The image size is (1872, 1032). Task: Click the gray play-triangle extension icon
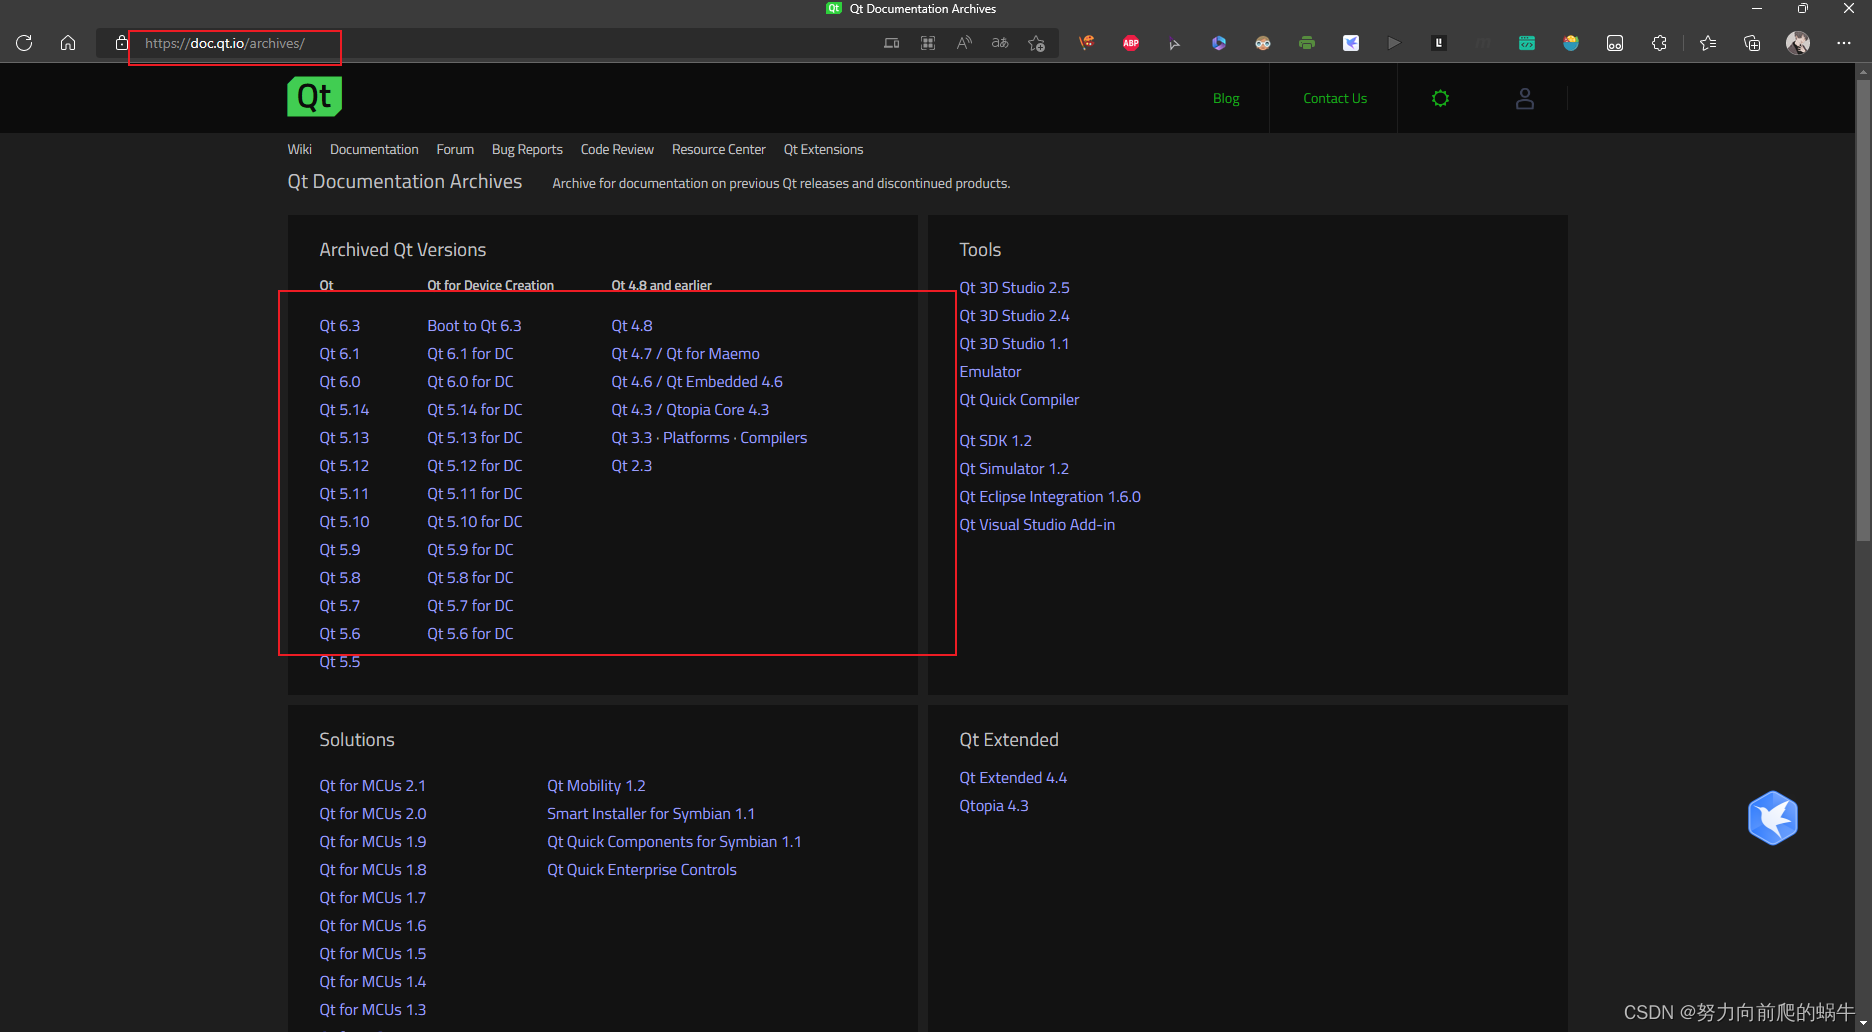tap(1394, 43)
